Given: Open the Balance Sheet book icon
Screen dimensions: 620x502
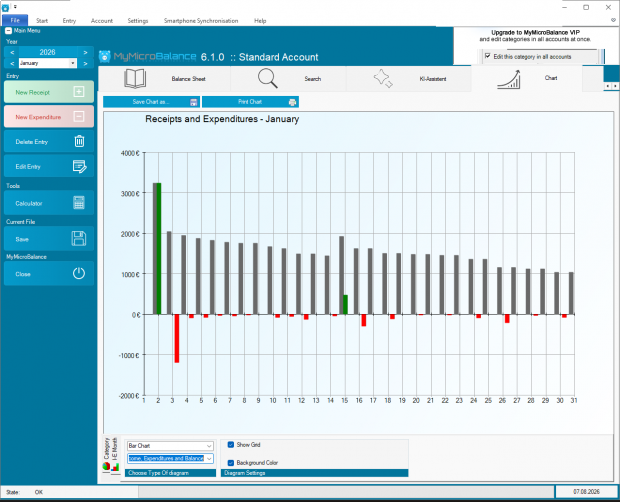Looking at the screenshot, I should click(135, 78).
